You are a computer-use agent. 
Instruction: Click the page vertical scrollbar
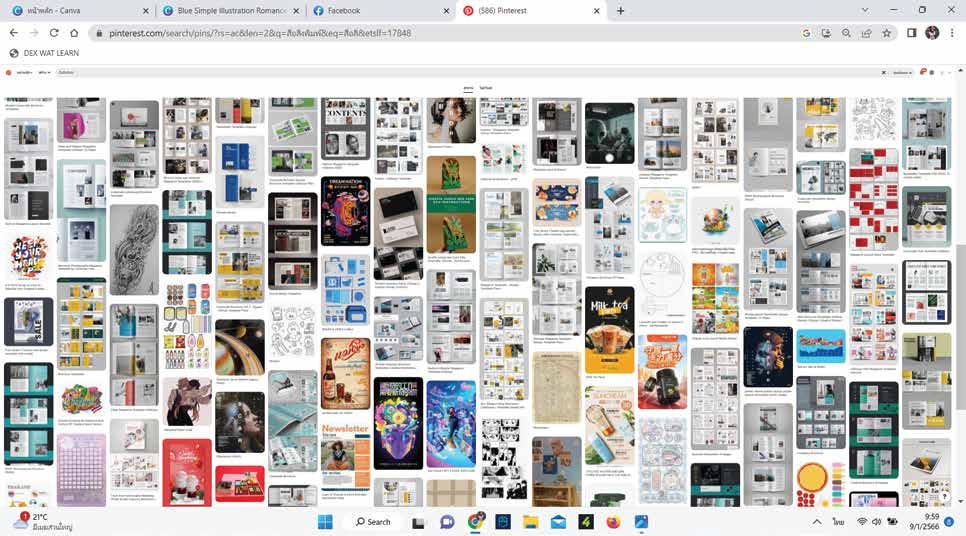coord(961,327)
